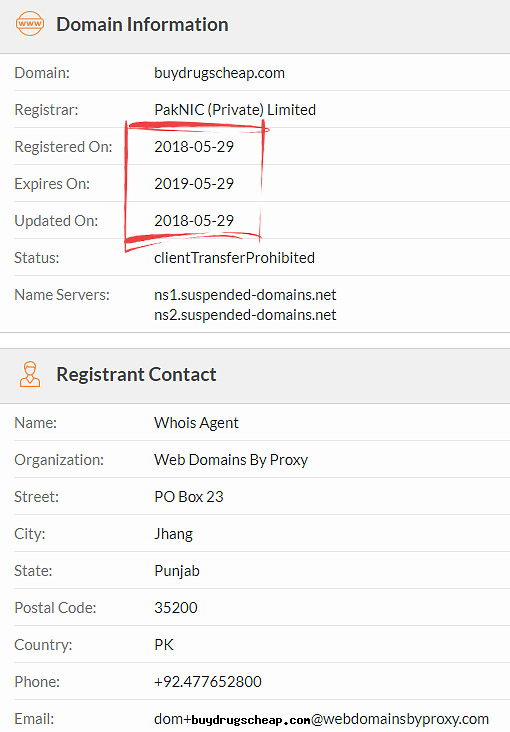The height and width of the screenshot is (732, 510).
Task: Click Updated On date 2018-05-29
Action: (x=194, y=220)
